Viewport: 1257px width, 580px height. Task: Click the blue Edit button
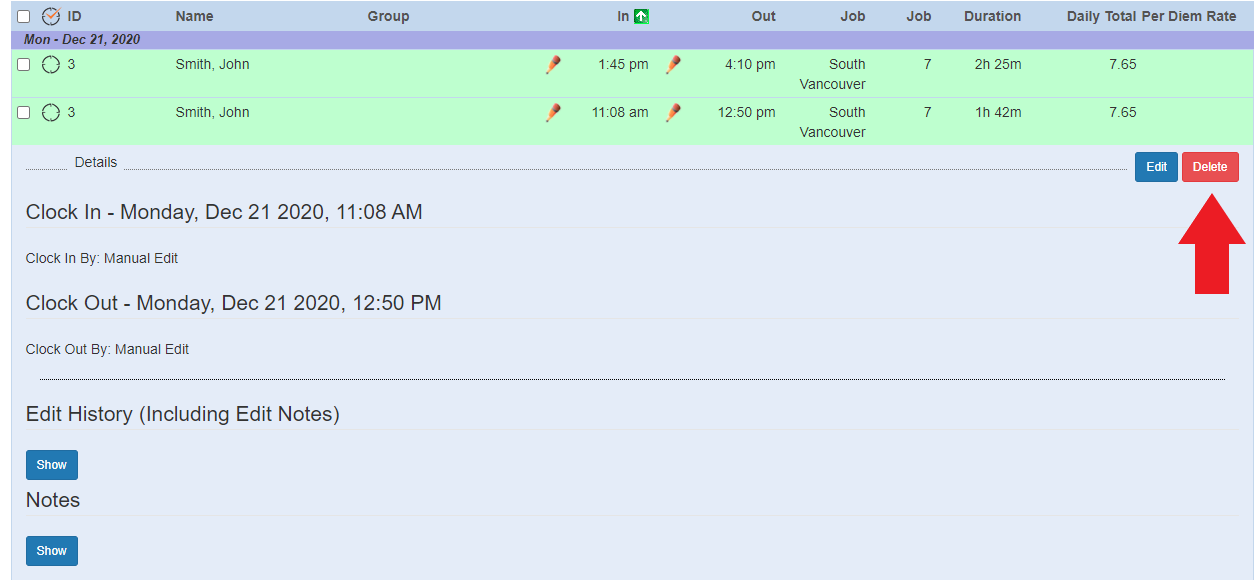click(x=1156, y=167)
